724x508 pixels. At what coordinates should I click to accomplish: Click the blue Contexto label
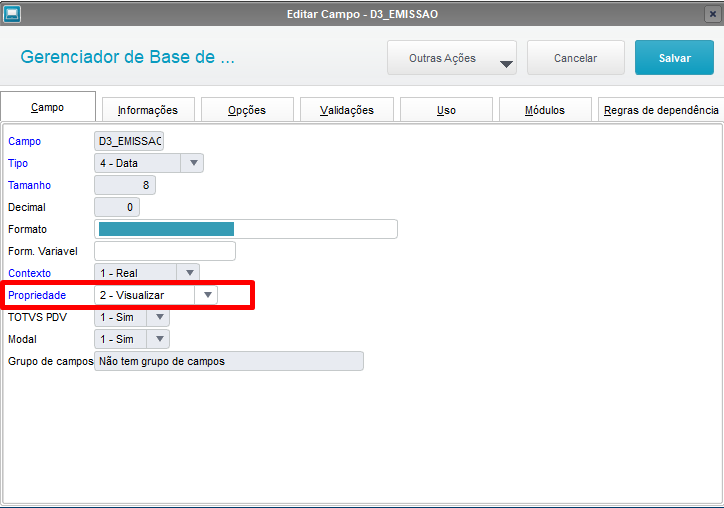click(x=29, y=273)
